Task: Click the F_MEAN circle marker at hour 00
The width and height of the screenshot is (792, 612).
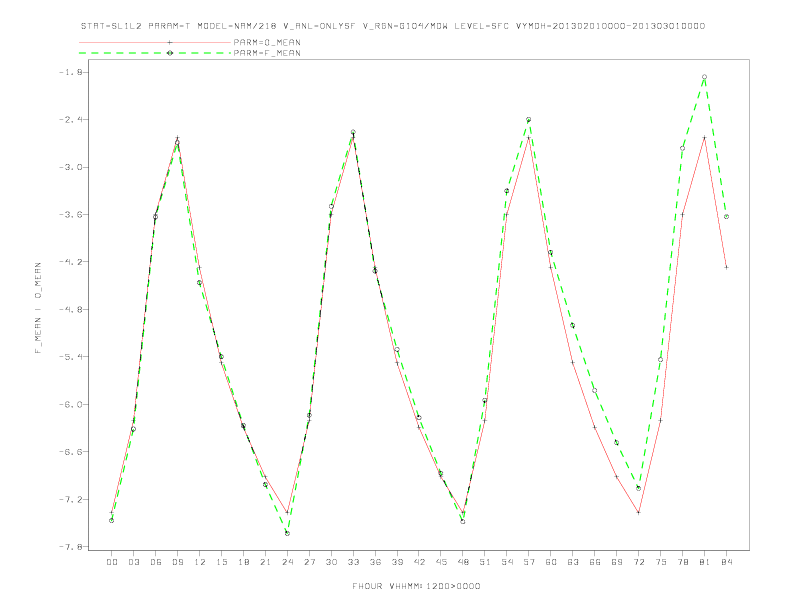Action: [112, 521]
